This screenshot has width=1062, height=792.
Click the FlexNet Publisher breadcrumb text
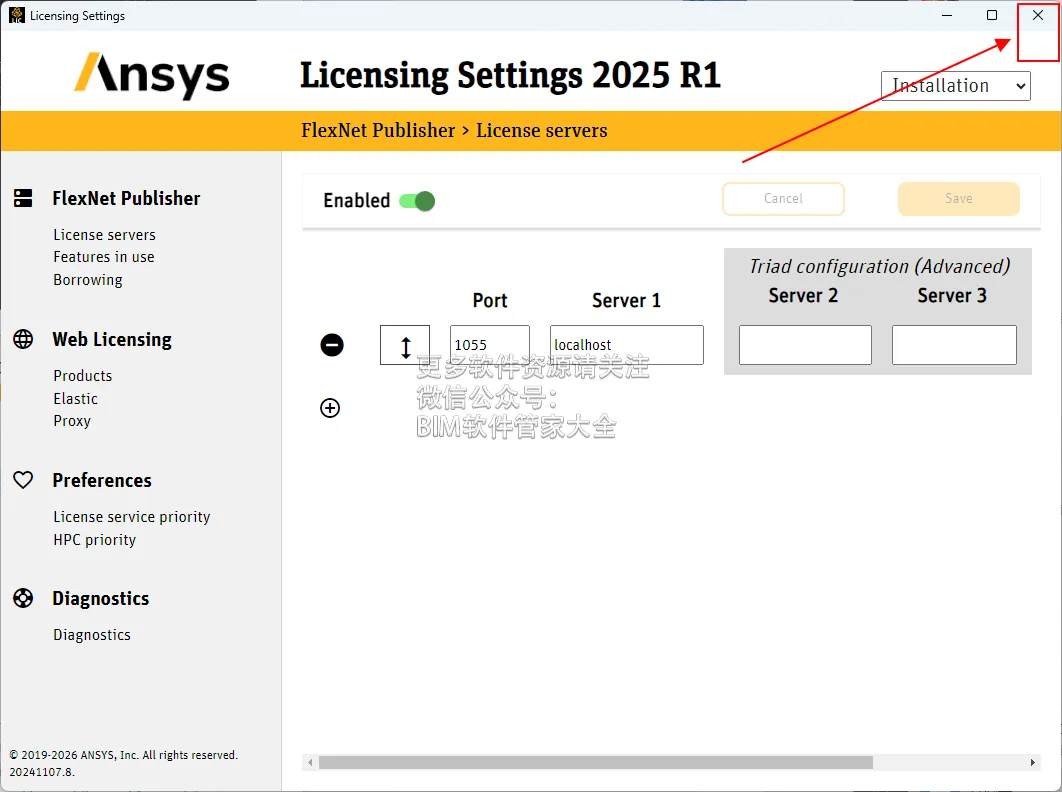tap(378, 130)
